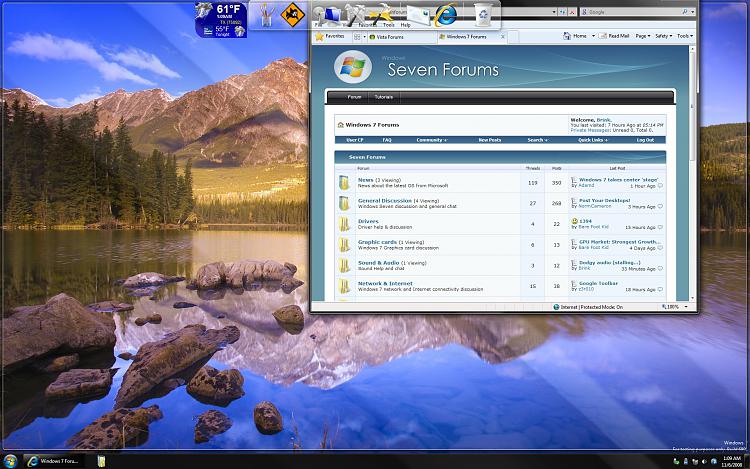Click the volume icon in system tray
The width and height of the screenshot is (750, 469).
[x=706, y=461]
